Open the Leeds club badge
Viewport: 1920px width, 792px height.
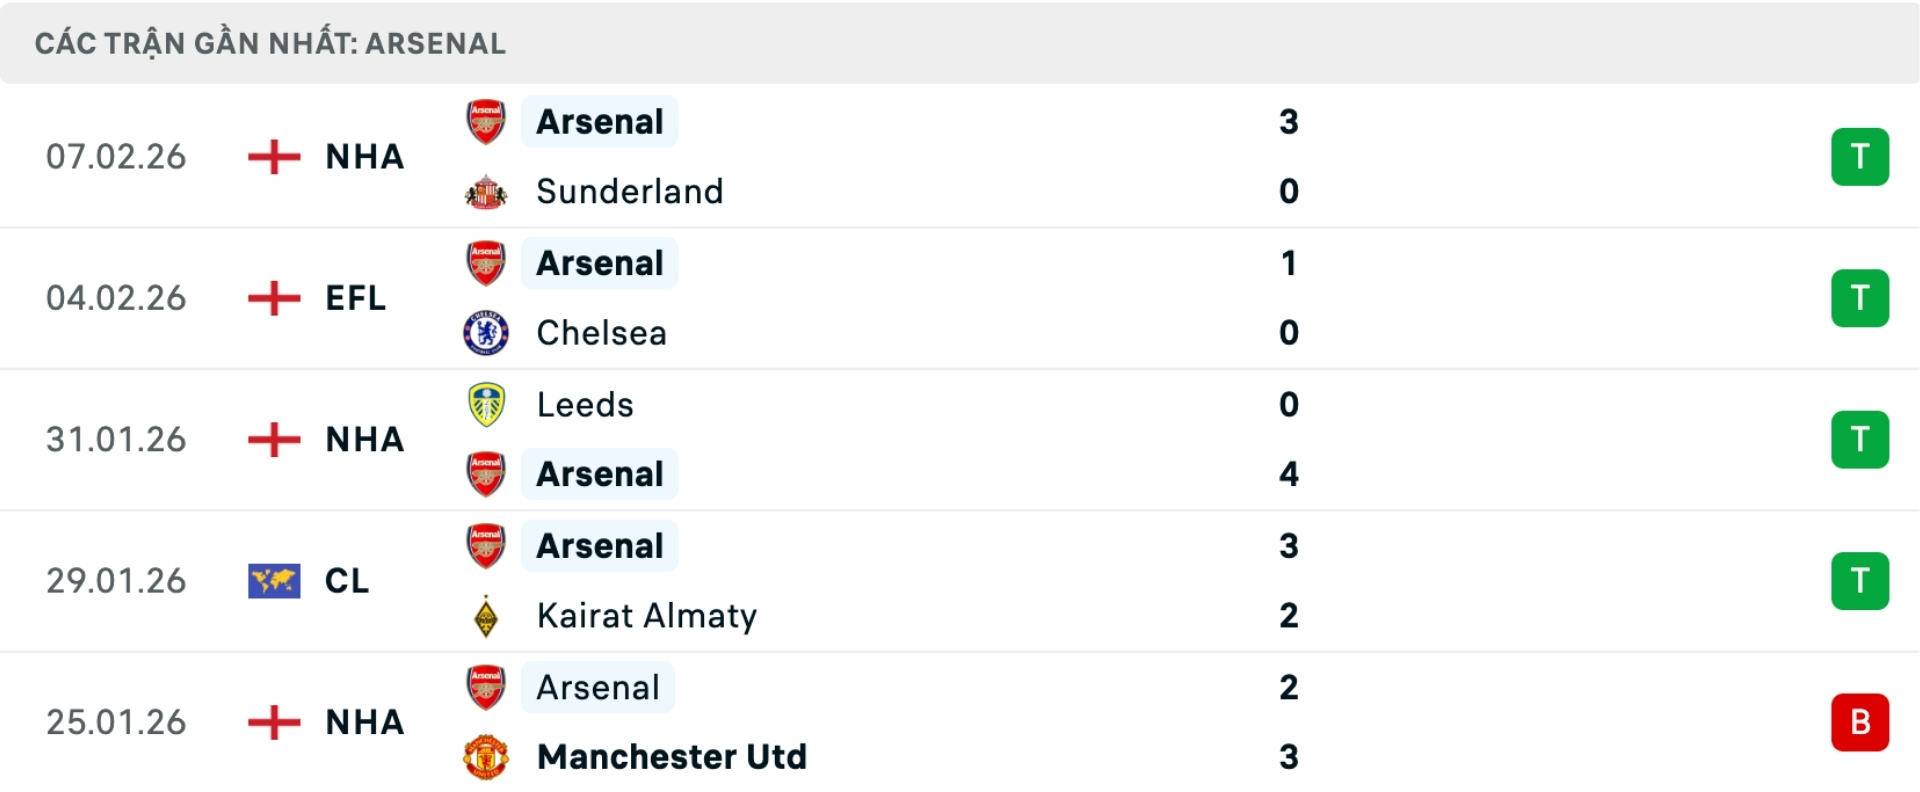tap(486, 404)
